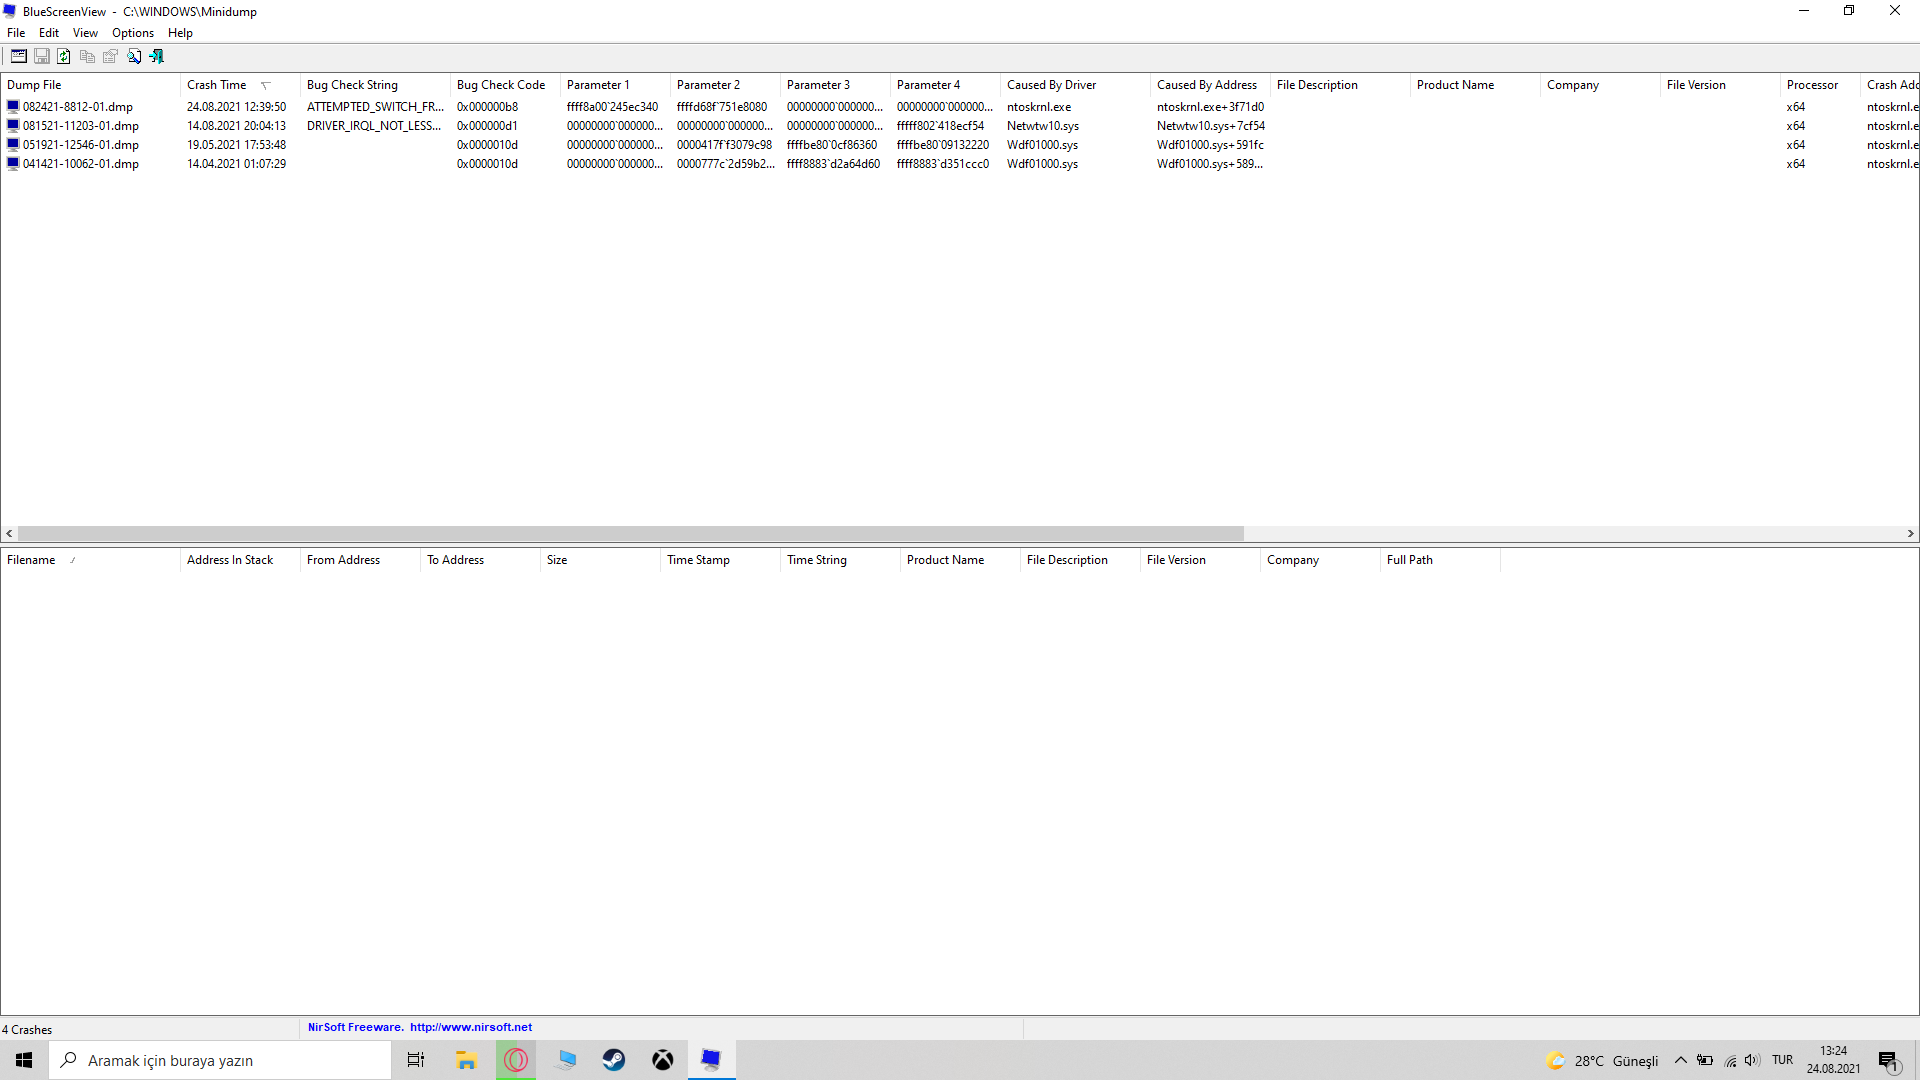Sort by Crash Time column header
This screenshot has height=1080, width=1920.
(x=217, y=85)
